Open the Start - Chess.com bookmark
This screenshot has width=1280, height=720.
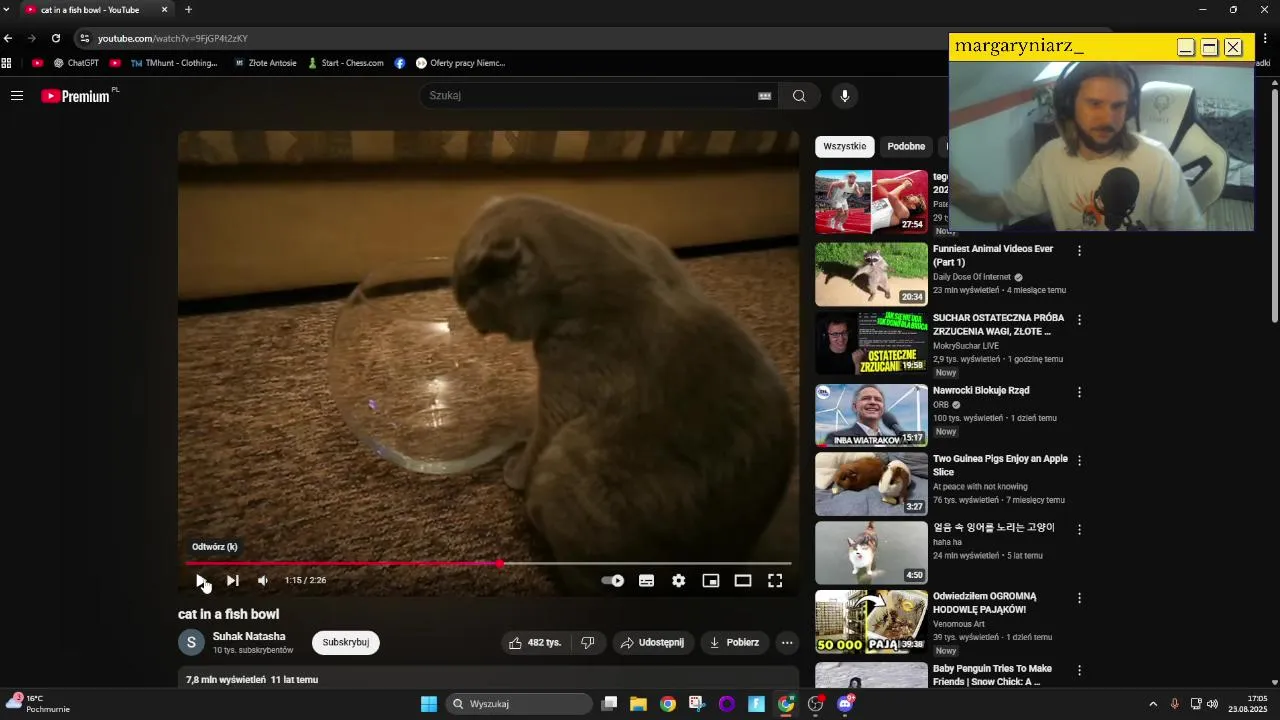click(345, 63)
